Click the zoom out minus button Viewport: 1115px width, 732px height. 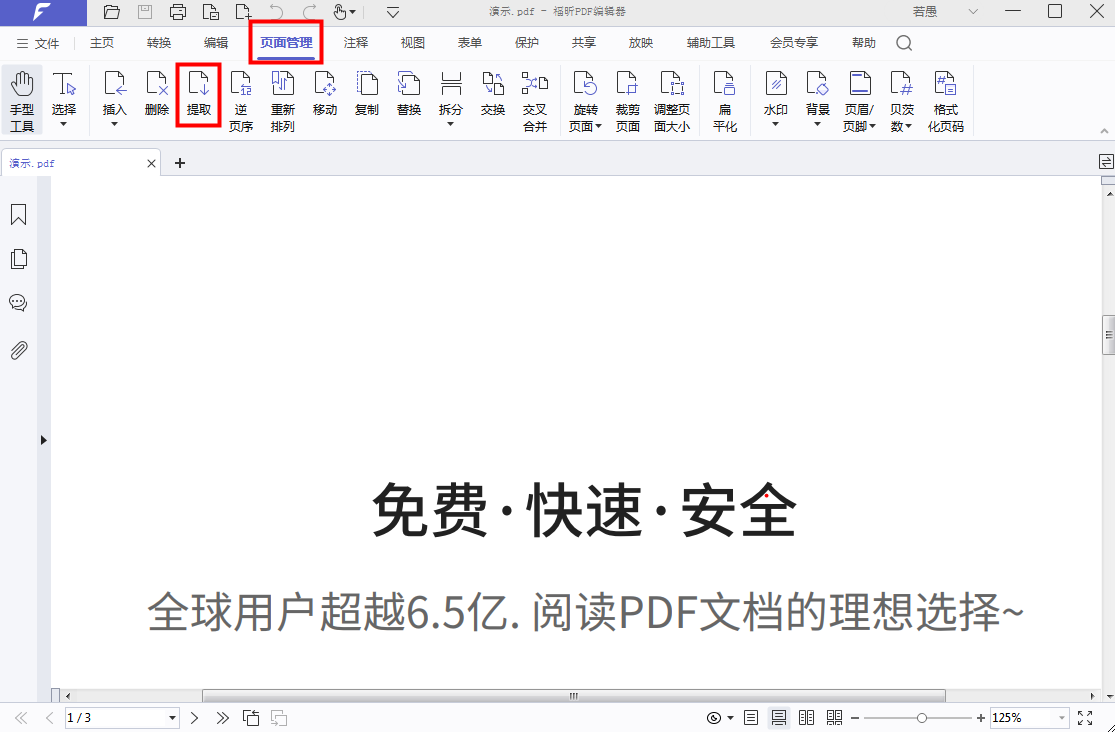point(855,718)
